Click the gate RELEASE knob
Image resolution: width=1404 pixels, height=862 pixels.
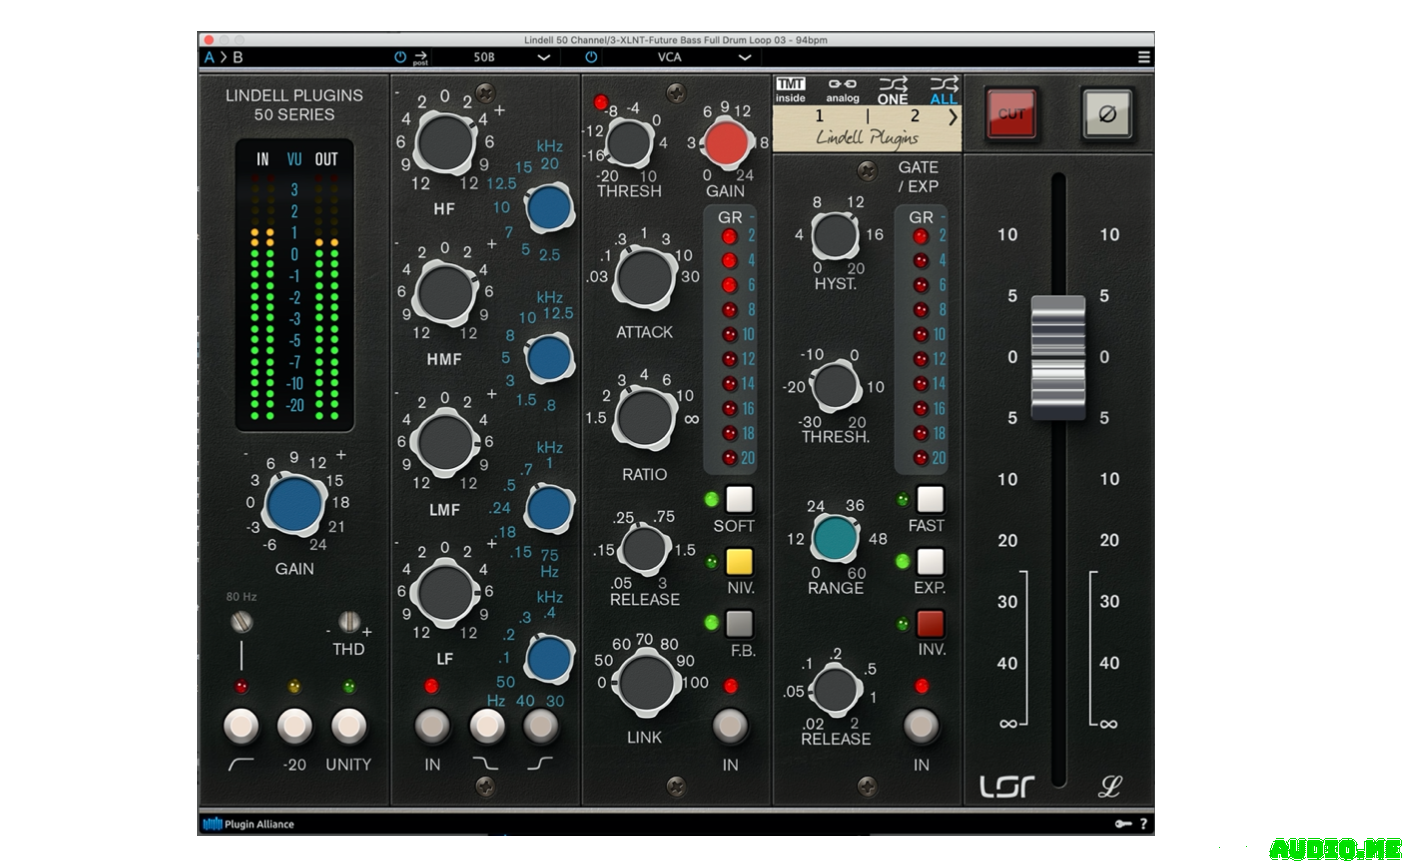(834, 690)
